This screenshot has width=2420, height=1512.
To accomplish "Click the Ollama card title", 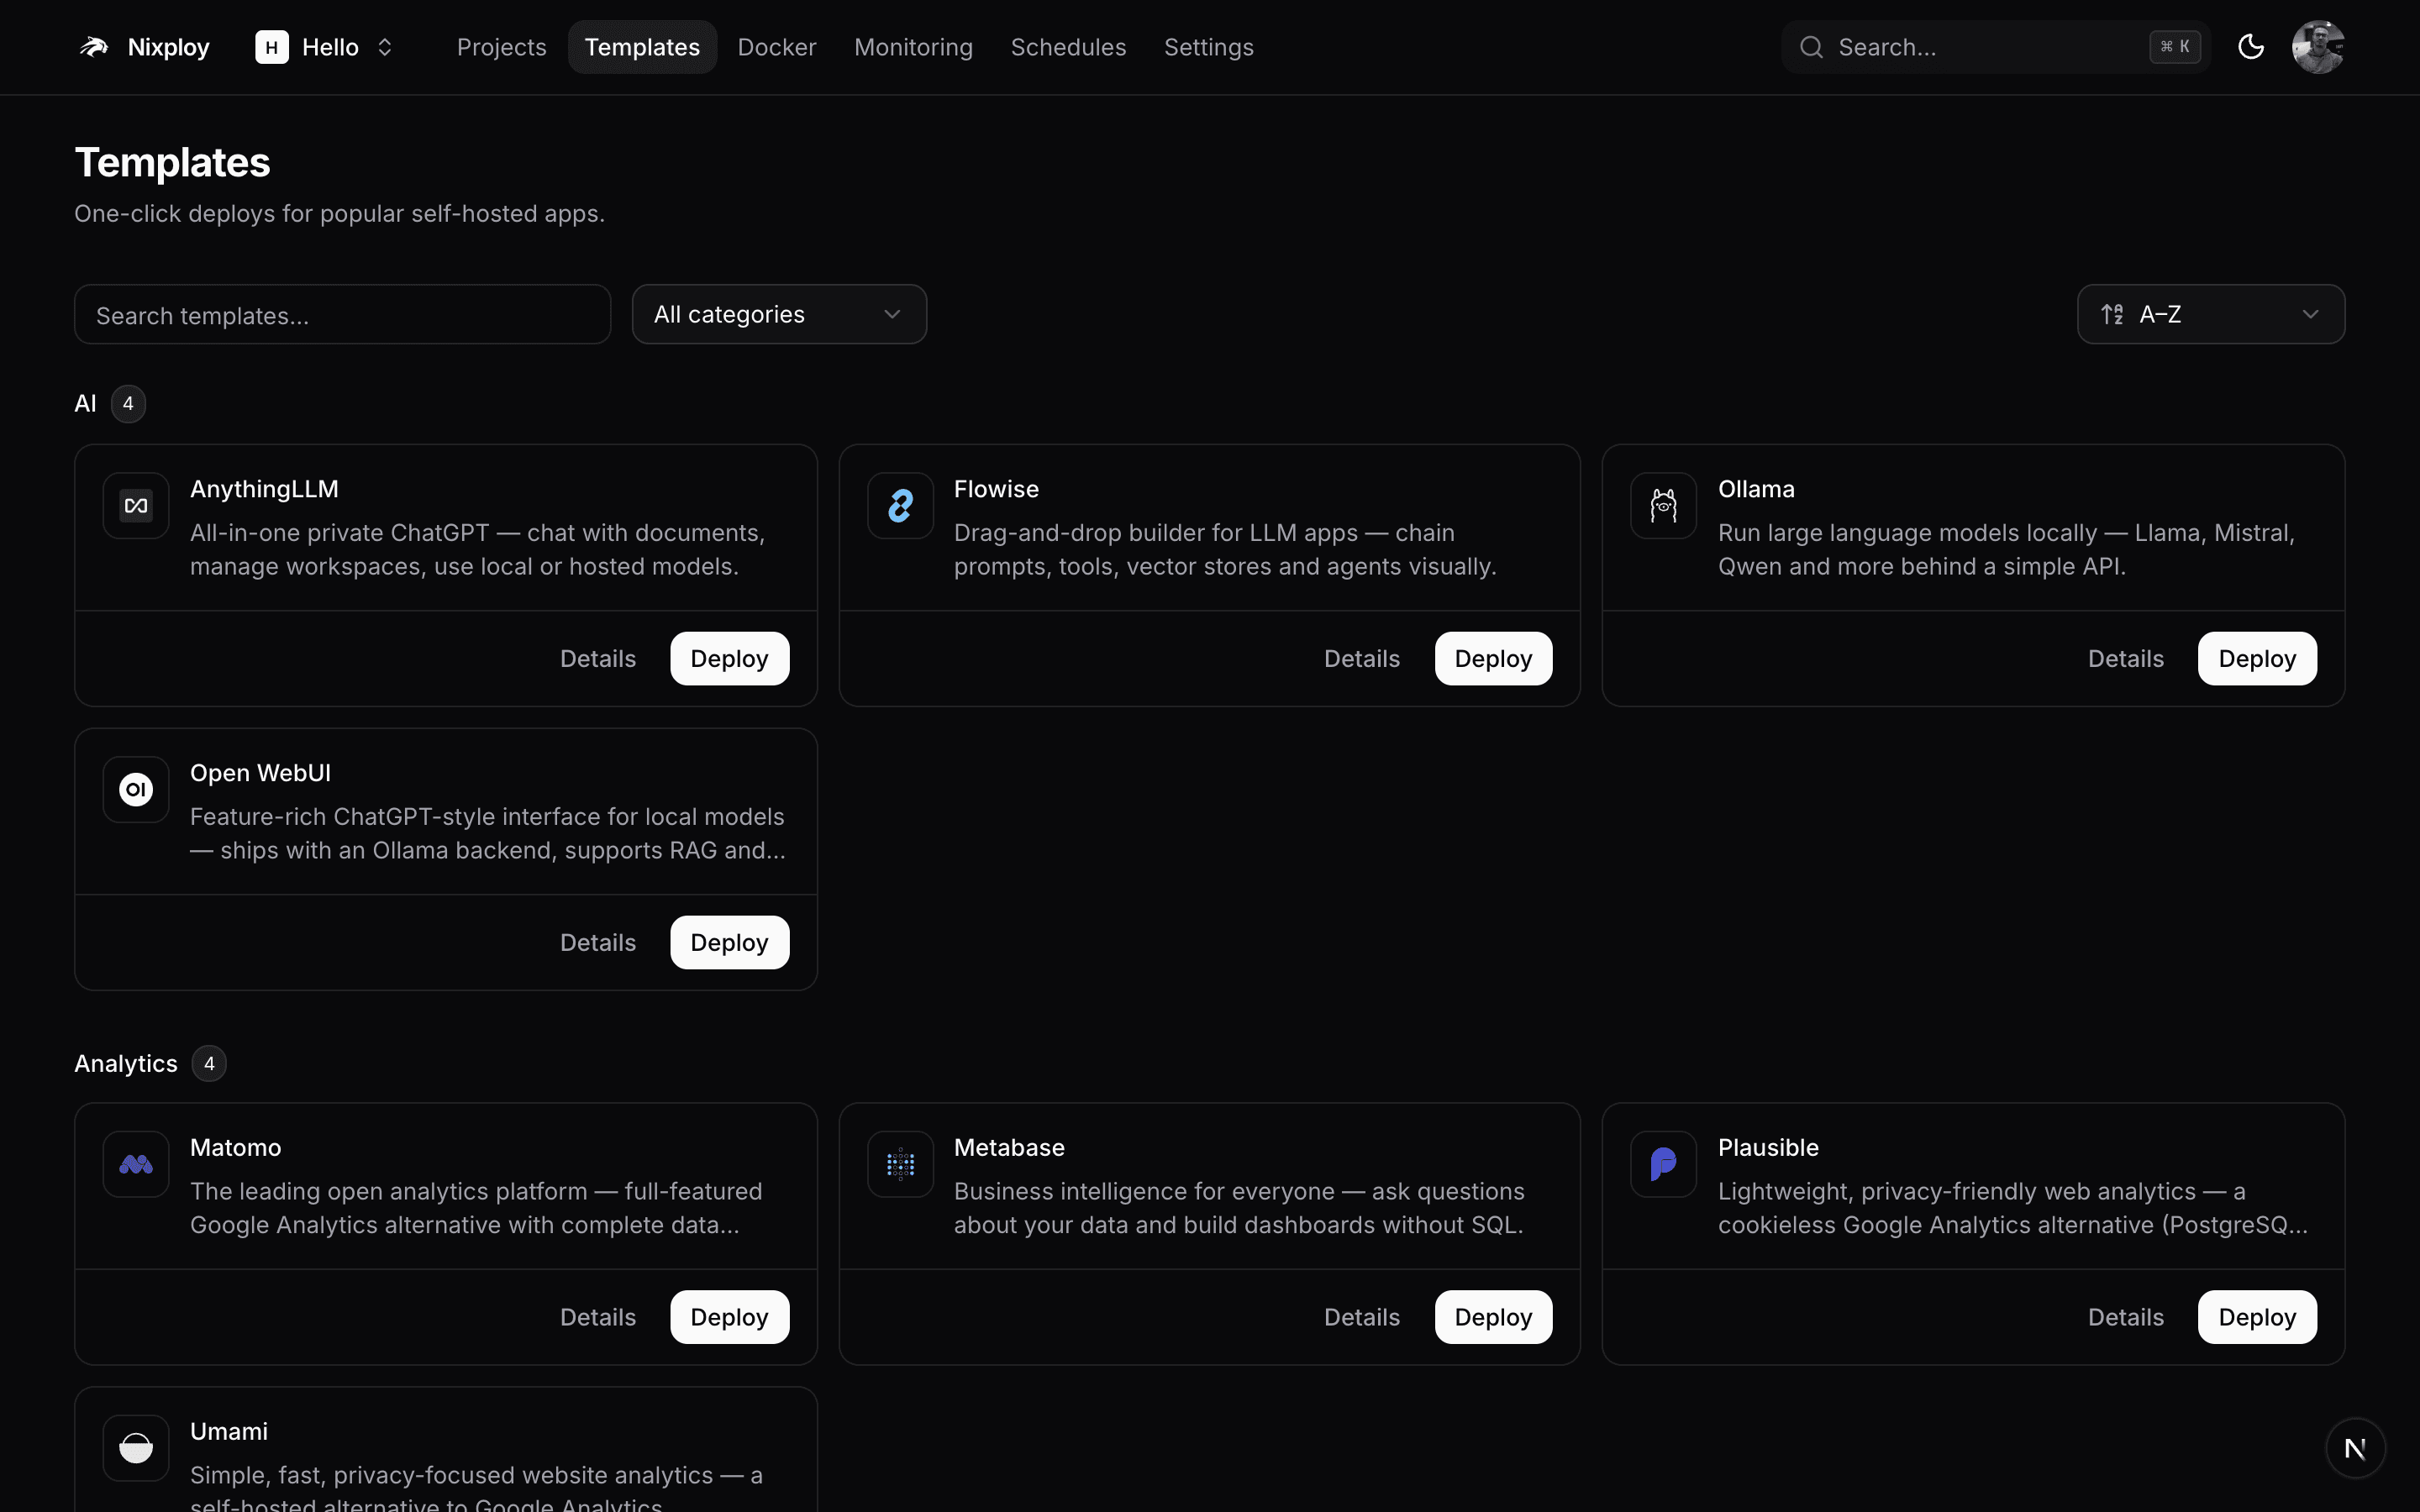I will click(1756, 489).
